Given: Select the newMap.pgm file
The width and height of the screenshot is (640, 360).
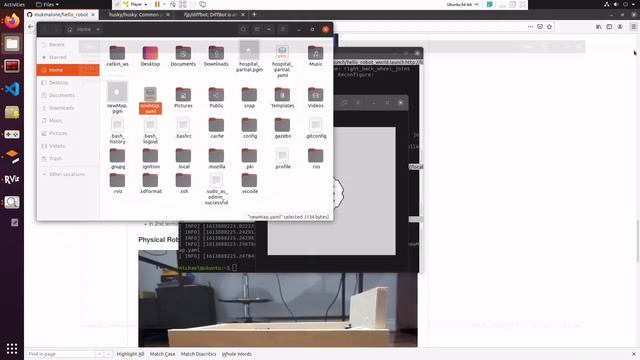Looking at the screenshot, I should click(117, 98).
